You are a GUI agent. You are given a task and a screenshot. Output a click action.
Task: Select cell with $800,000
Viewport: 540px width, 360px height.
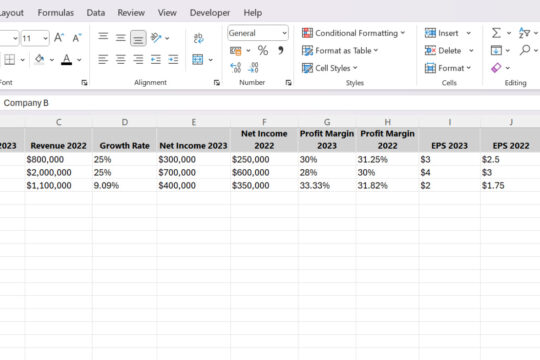pos(59,160)
